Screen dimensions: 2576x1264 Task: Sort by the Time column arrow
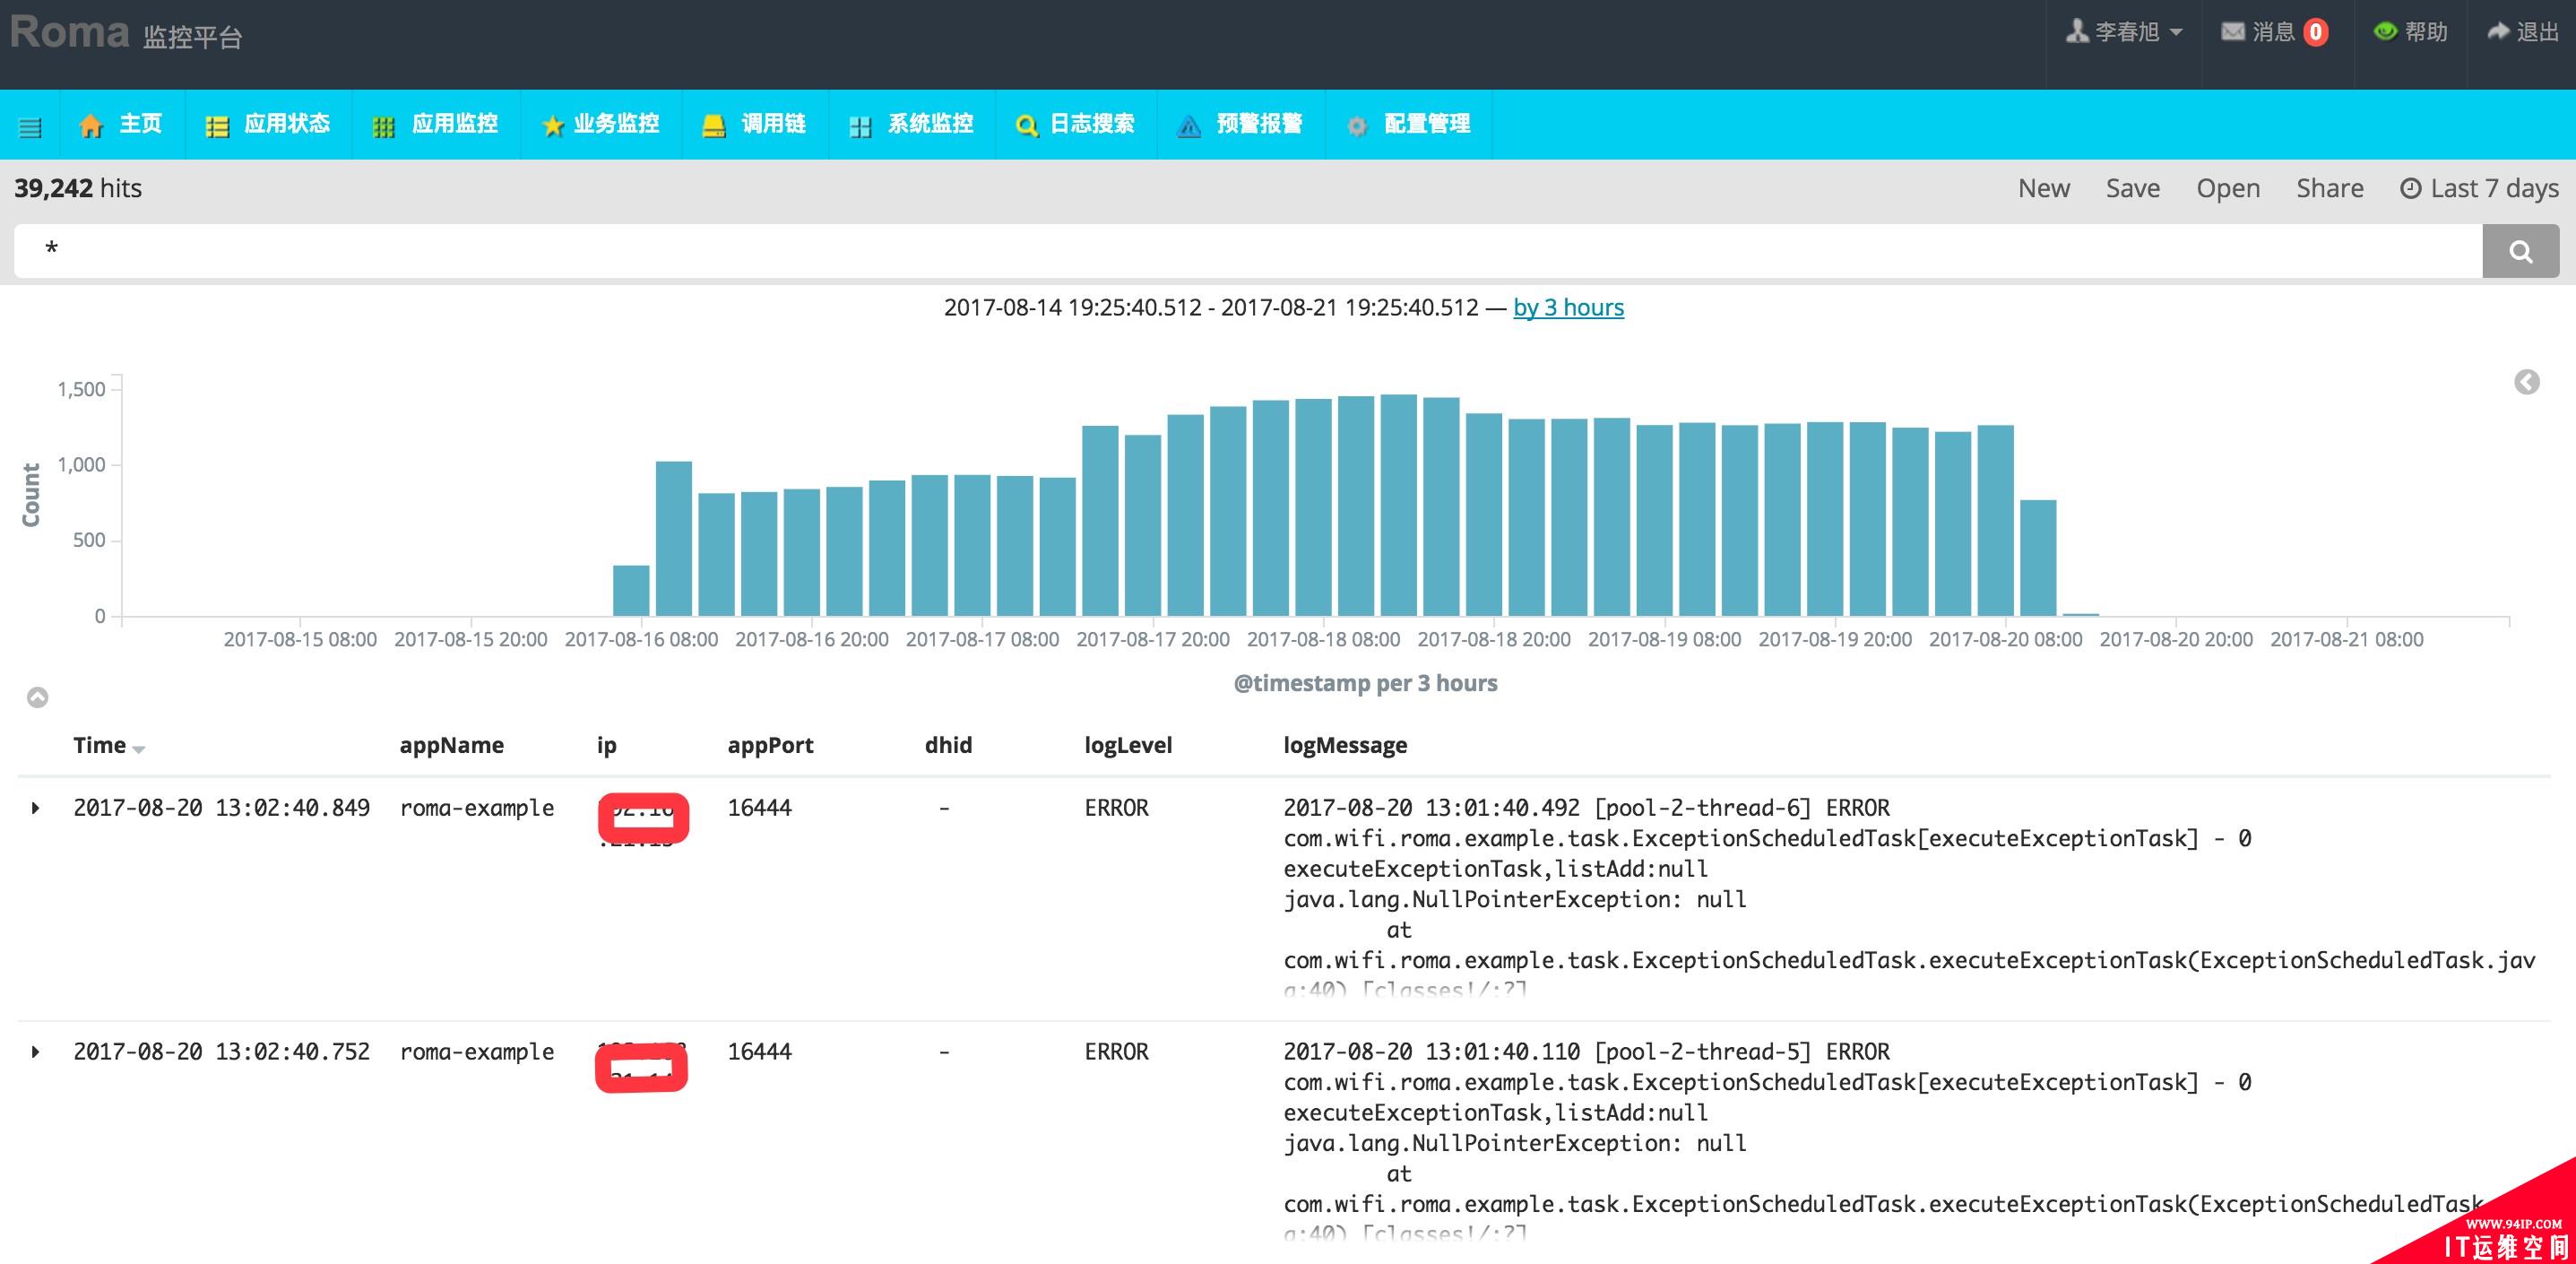[138, 749]
